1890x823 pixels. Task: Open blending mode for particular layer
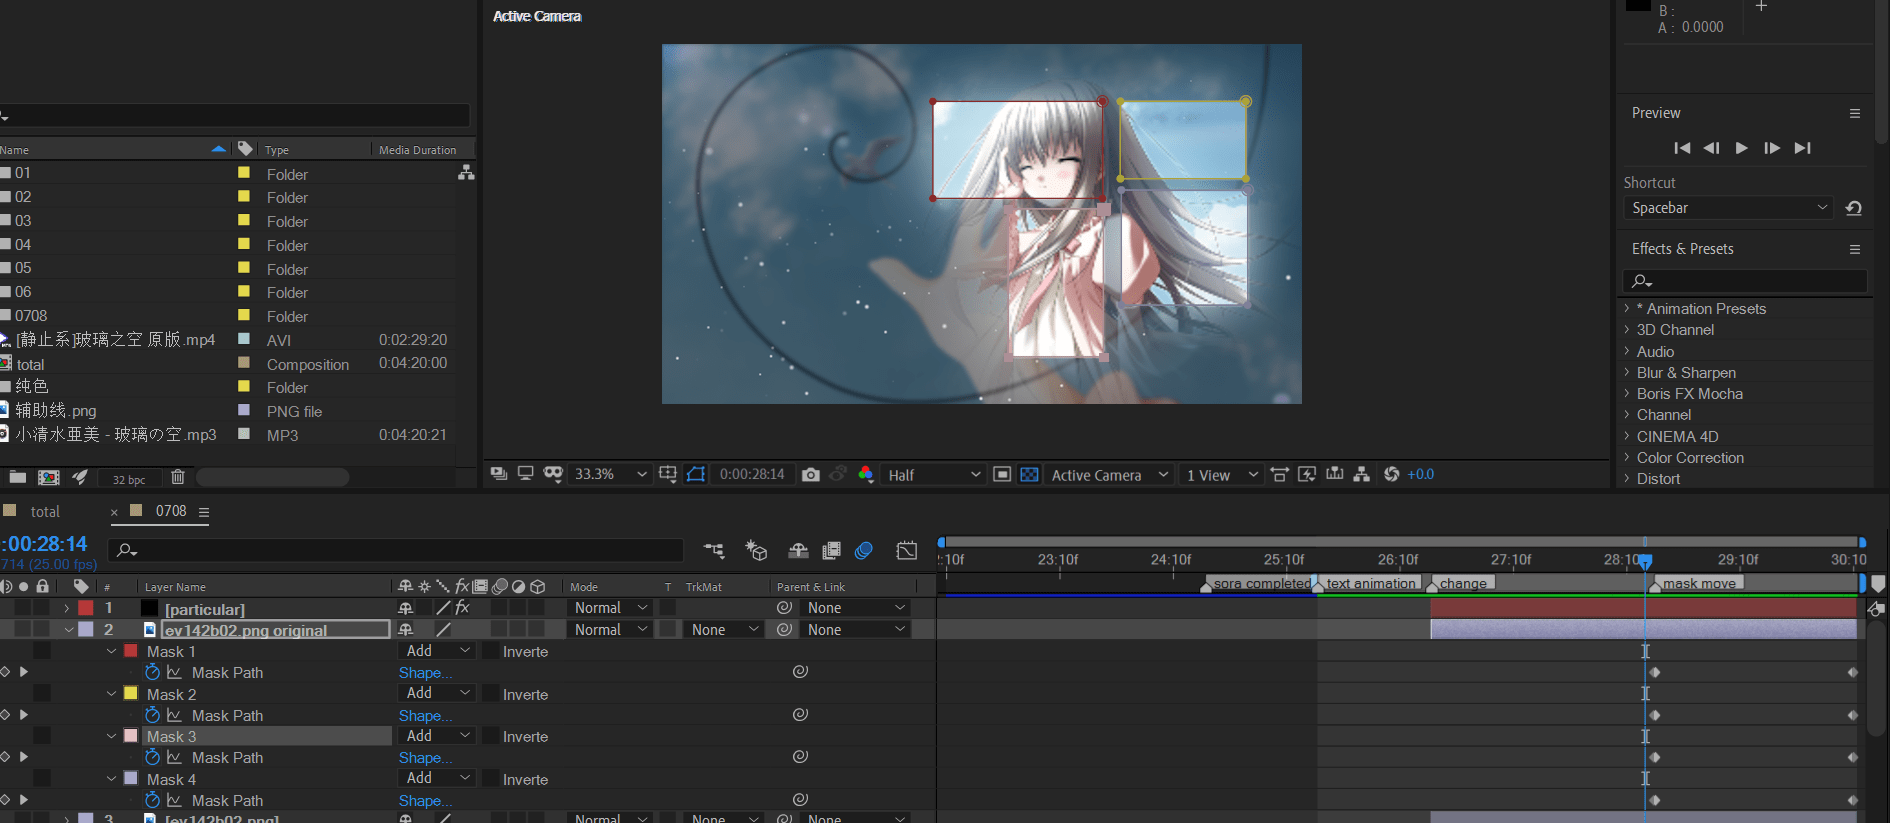click(x=611, y=608)
